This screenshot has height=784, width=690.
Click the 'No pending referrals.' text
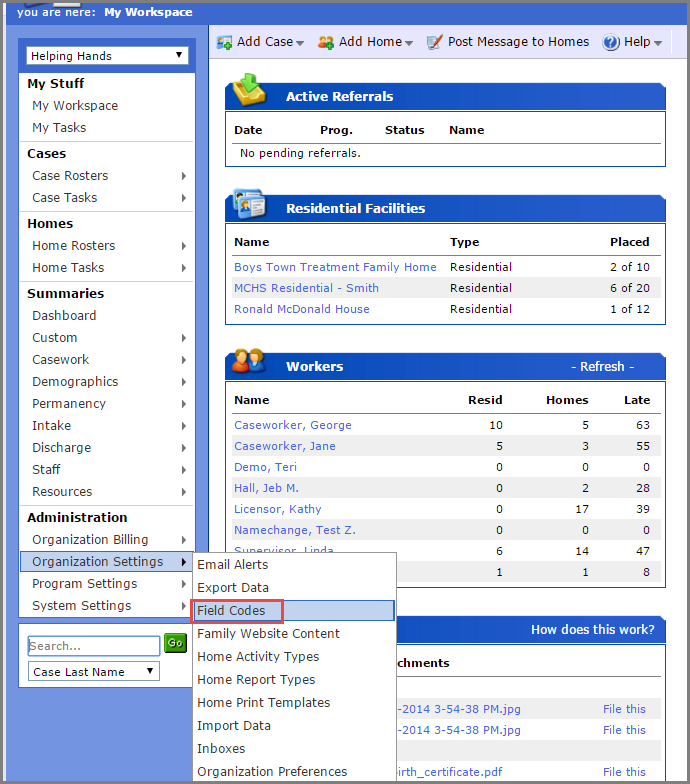point(300,153)
